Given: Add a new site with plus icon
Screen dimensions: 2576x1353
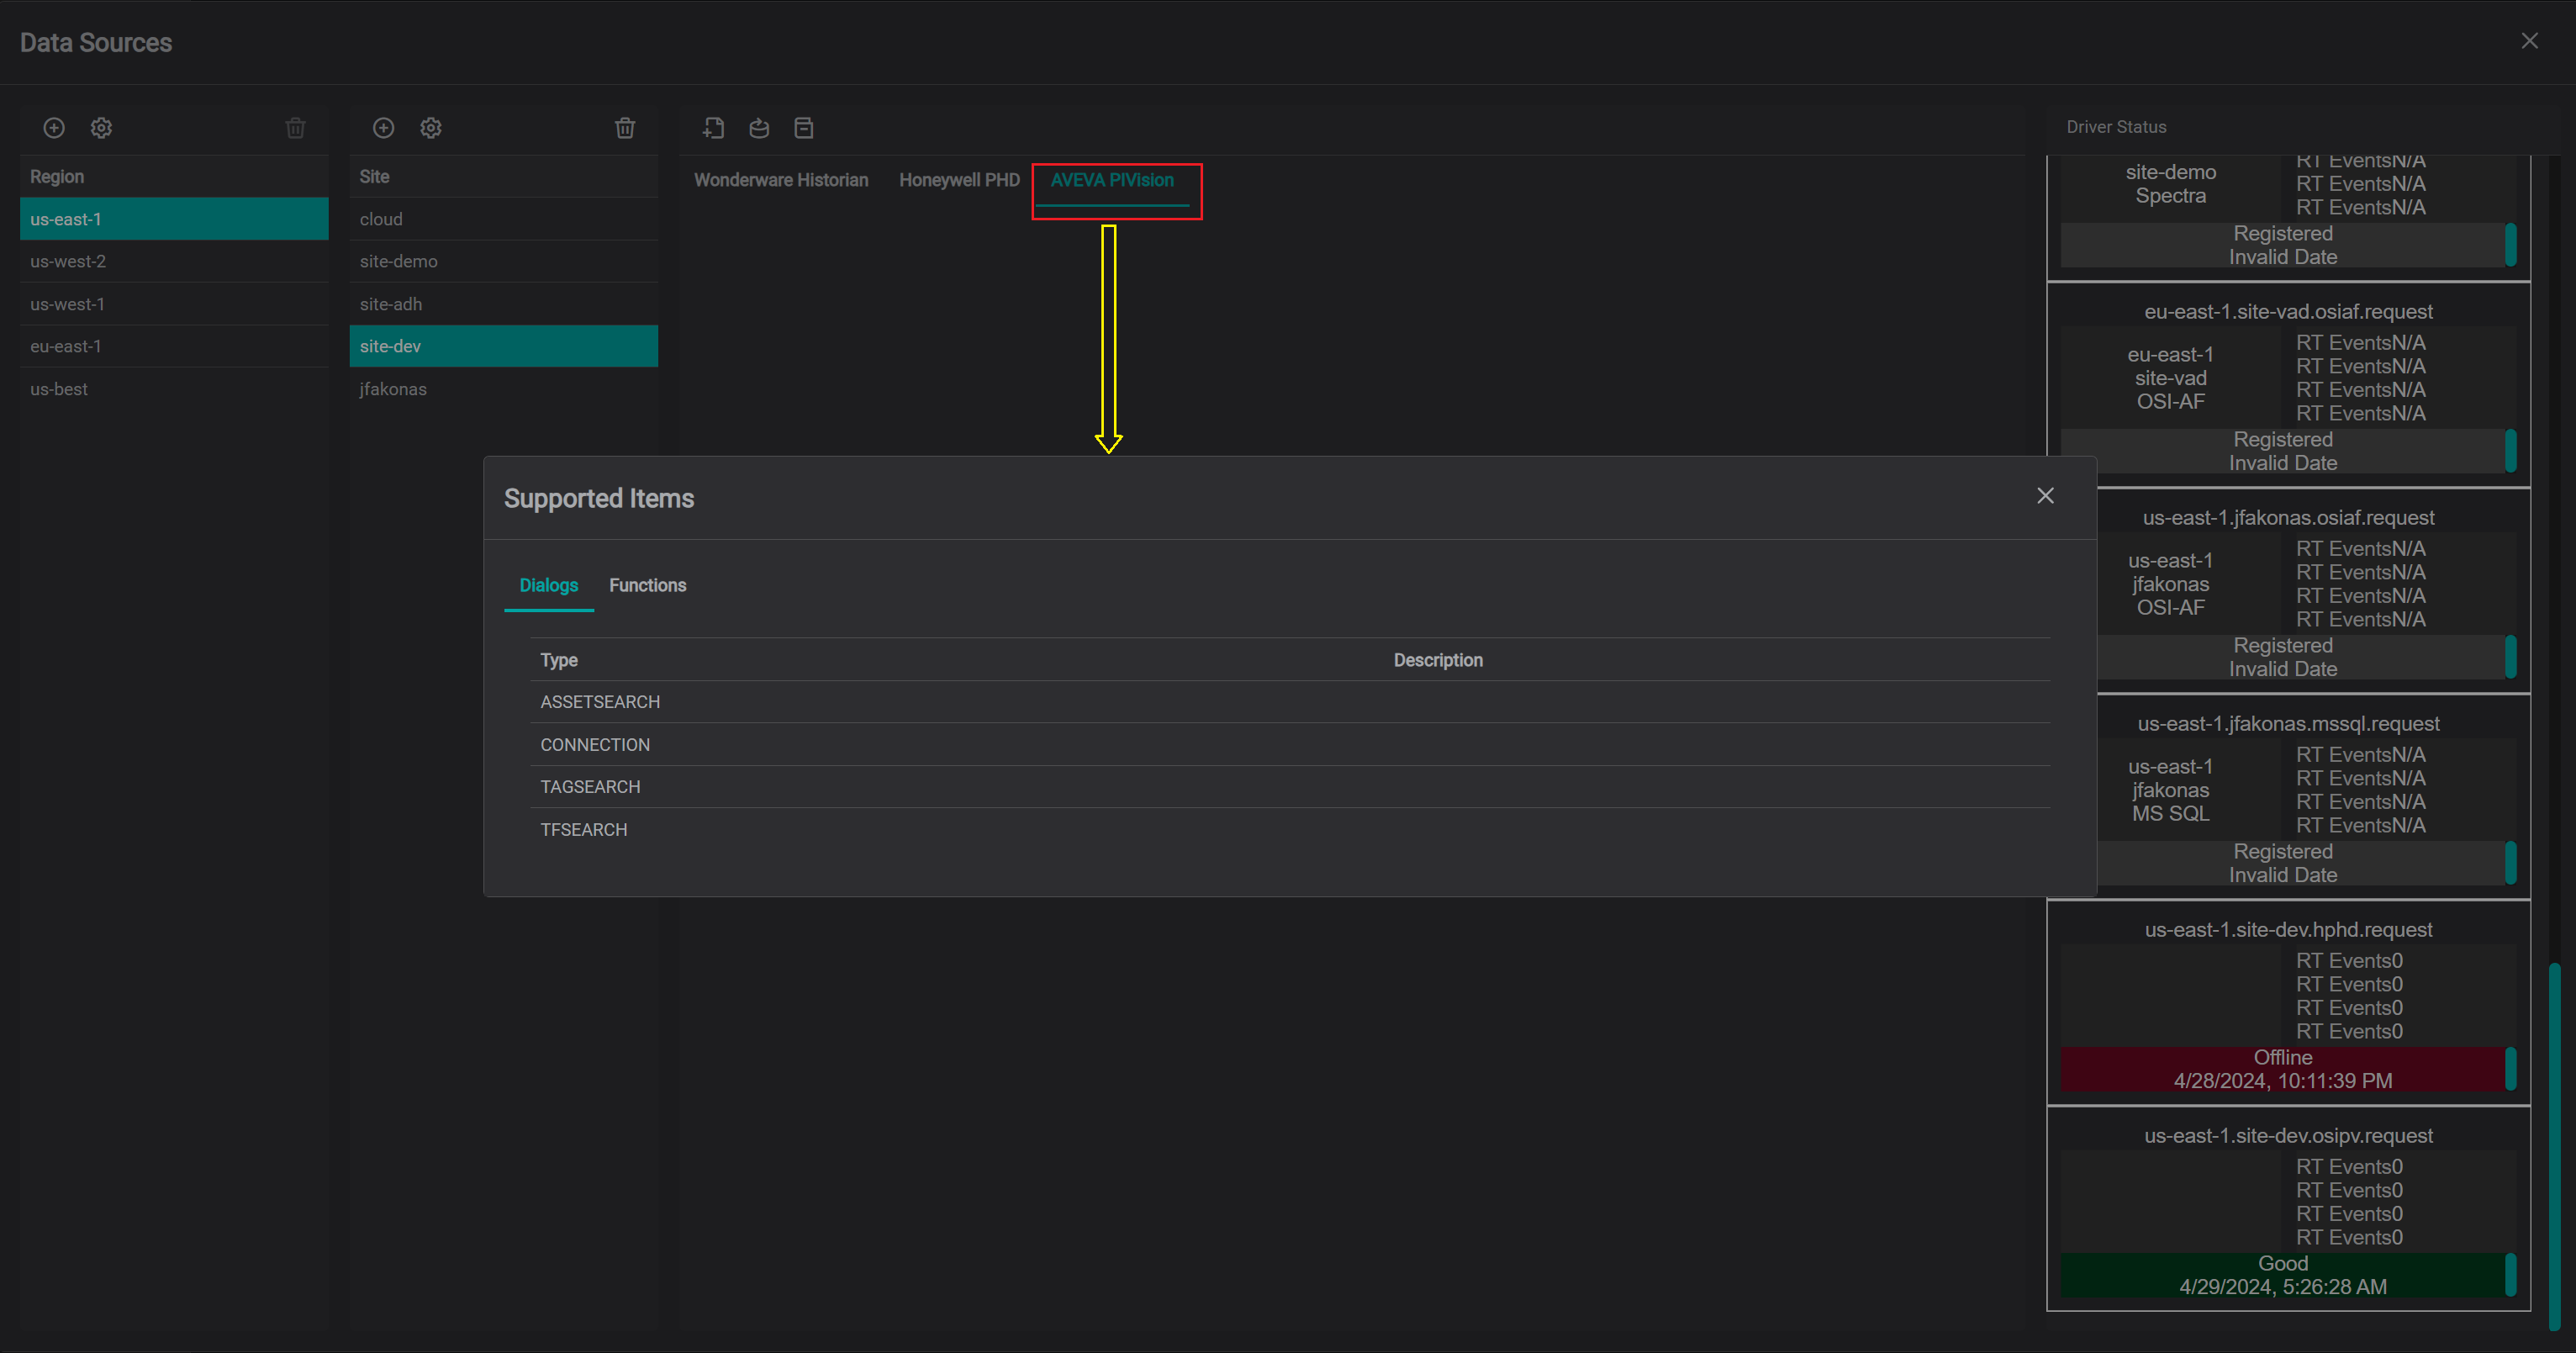Looking at the screenshot, I should 383,128.
